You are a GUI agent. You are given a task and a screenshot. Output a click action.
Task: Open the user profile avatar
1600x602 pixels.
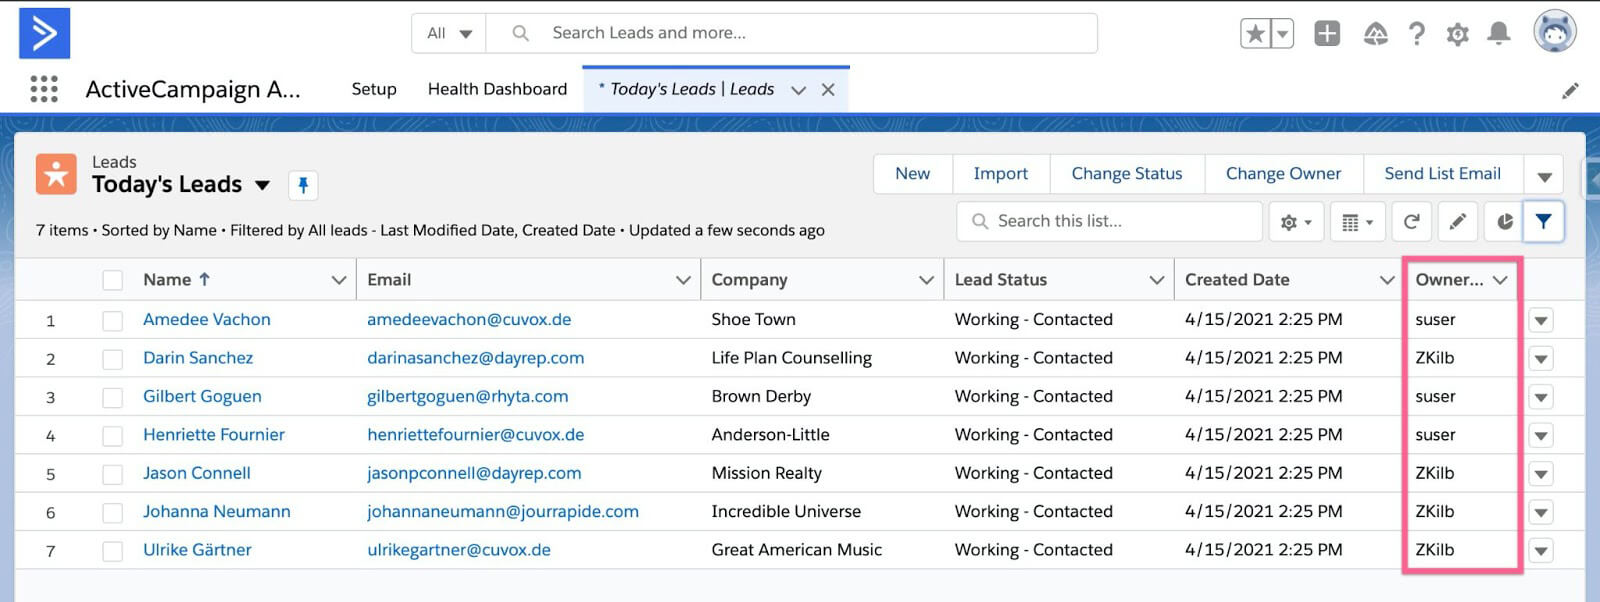1555,31
